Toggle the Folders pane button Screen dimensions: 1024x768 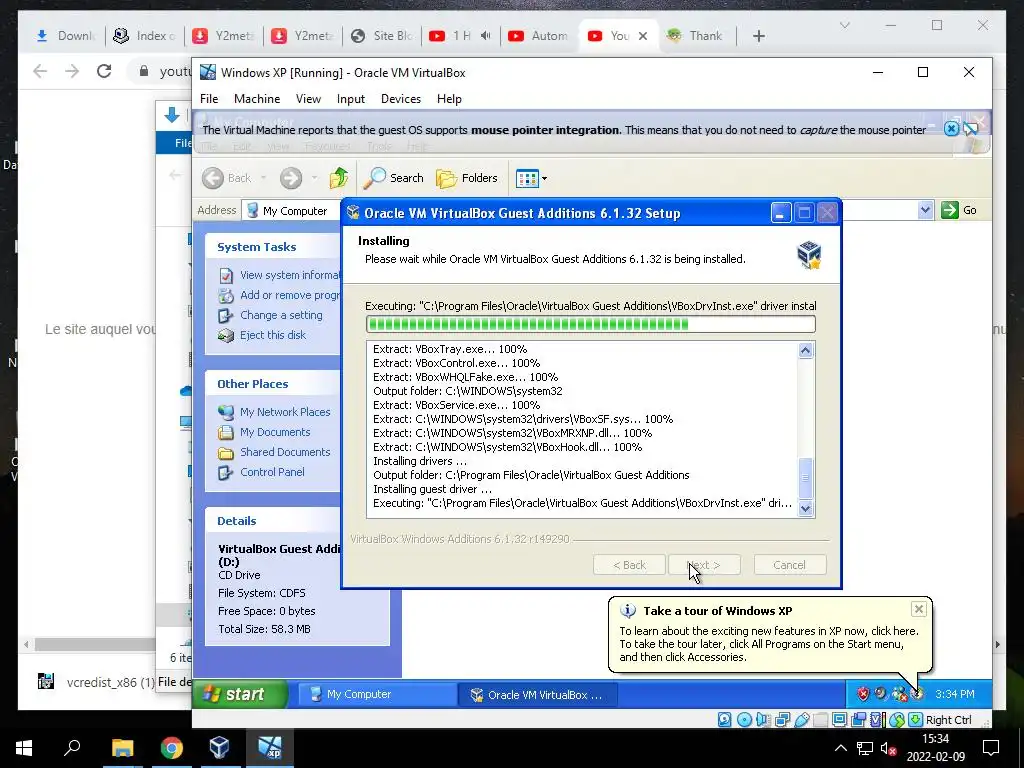point(467,178)
